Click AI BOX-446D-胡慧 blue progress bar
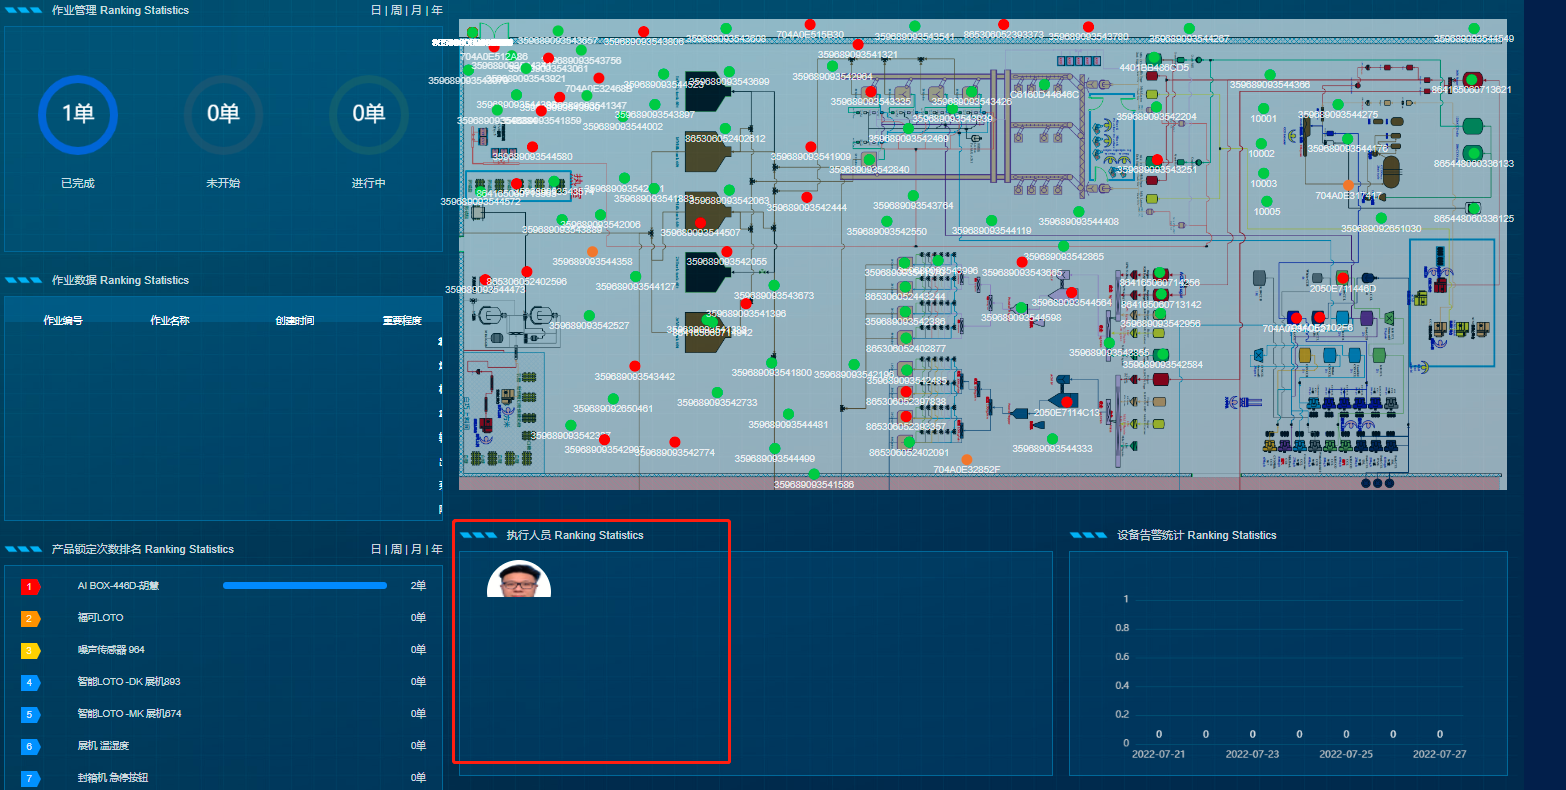Screen dimensions: 1566x790 click(305, 586)
